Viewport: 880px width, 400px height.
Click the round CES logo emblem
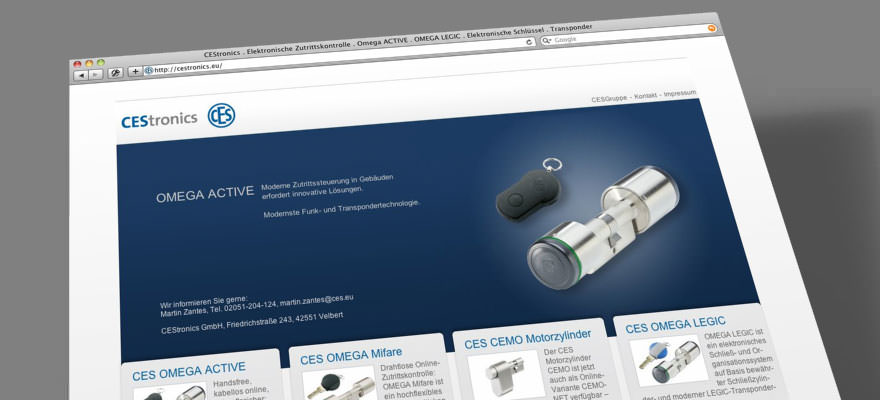pos(221,116)
